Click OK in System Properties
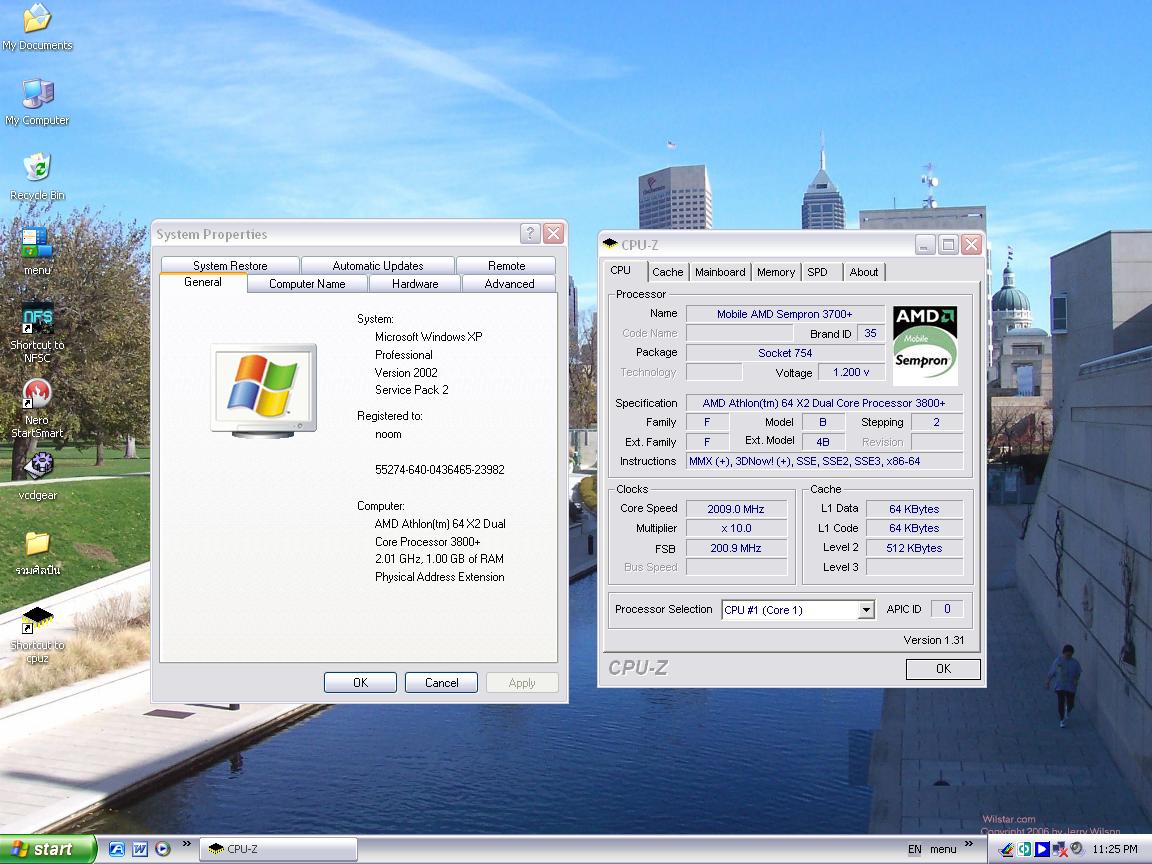Screen dimensions: 1152x864 [x=360, y=683]
